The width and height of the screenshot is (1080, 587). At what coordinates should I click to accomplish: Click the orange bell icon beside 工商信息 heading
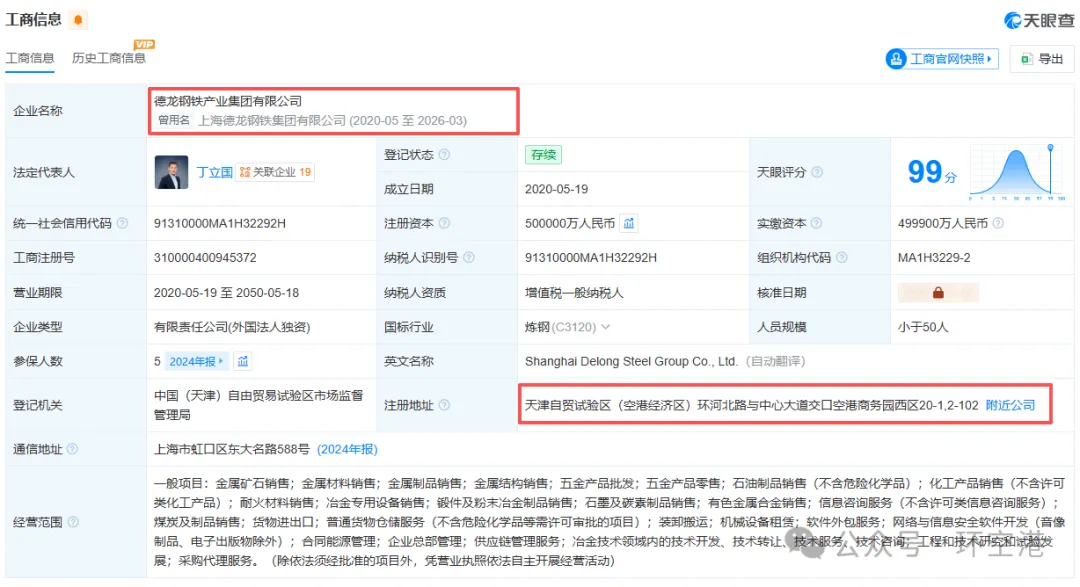point(78,20)
